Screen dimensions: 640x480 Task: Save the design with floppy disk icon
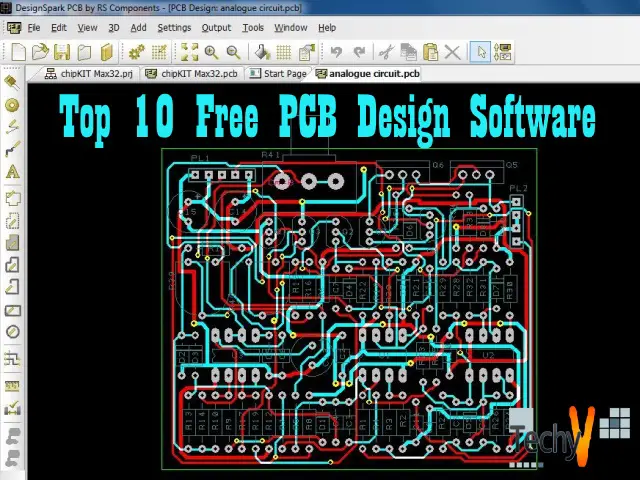click(62, 52)
